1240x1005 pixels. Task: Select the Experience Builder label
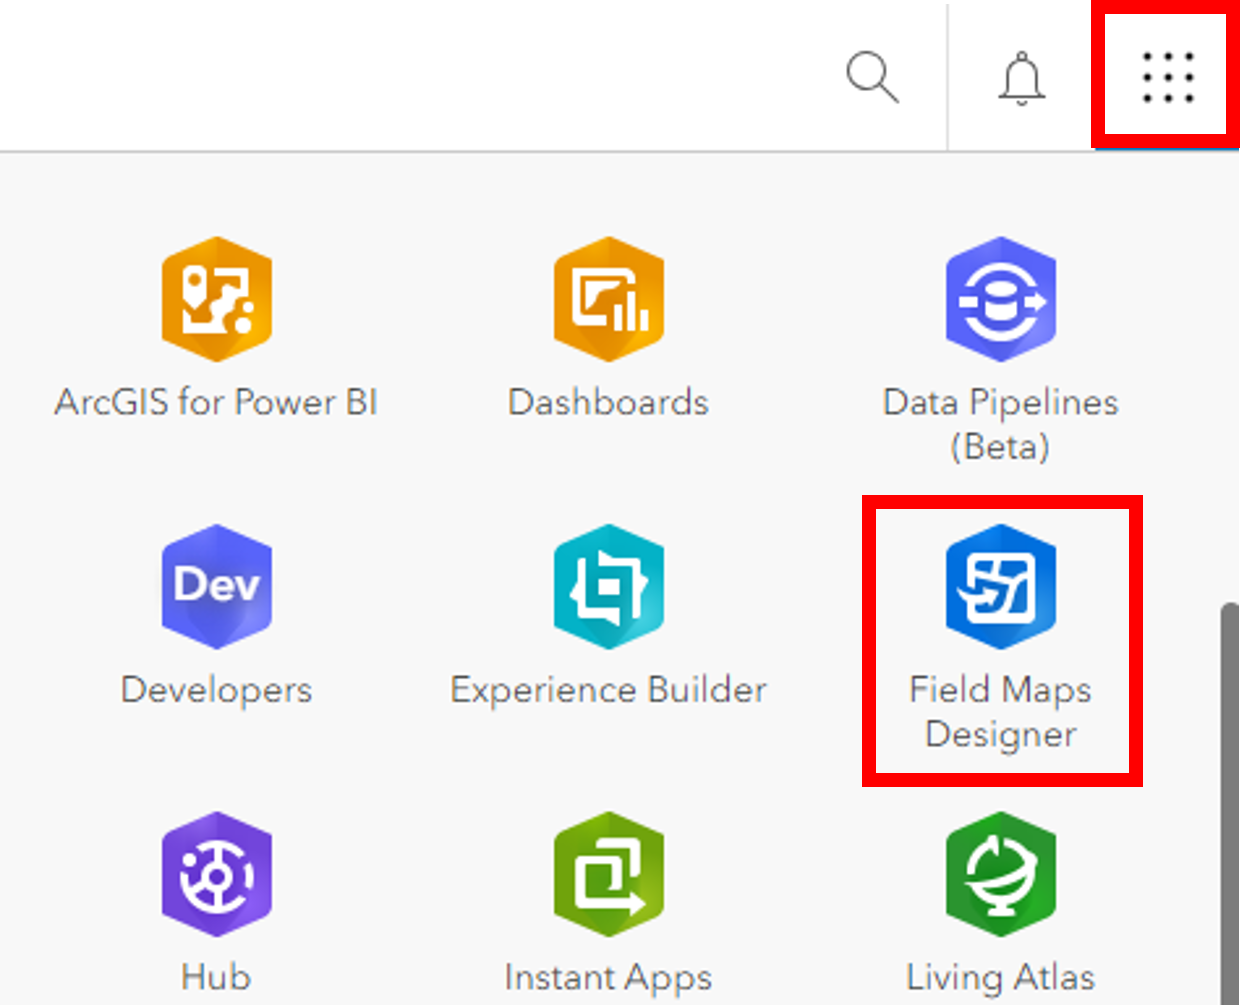(x=608, y=689)
